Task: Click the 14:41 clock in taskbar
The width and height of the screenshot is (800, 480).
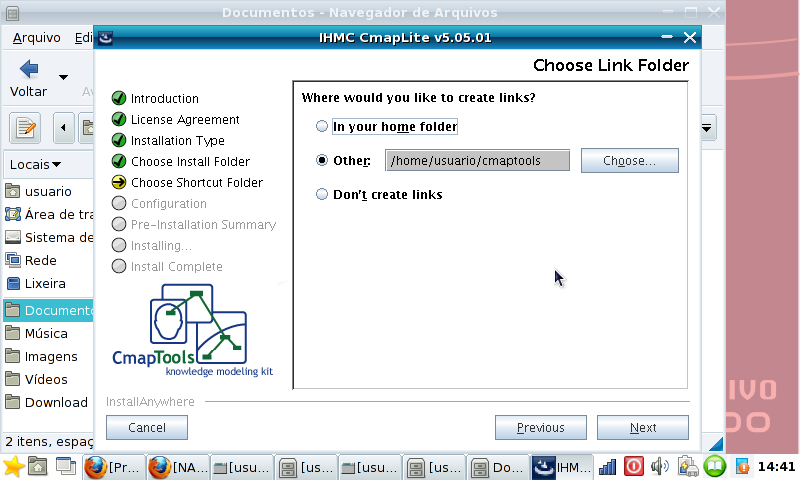Action: (x=776, y=467)
